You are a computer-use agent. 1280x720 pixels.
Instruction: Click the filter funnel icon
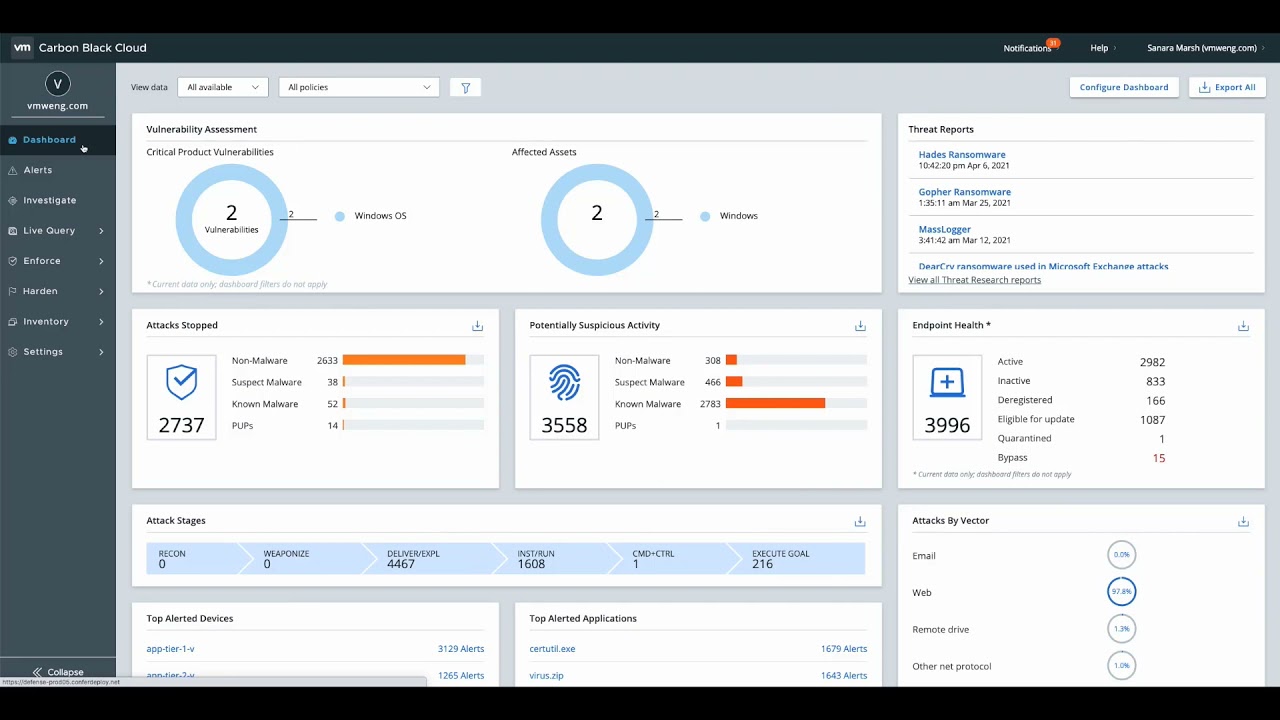465,87
